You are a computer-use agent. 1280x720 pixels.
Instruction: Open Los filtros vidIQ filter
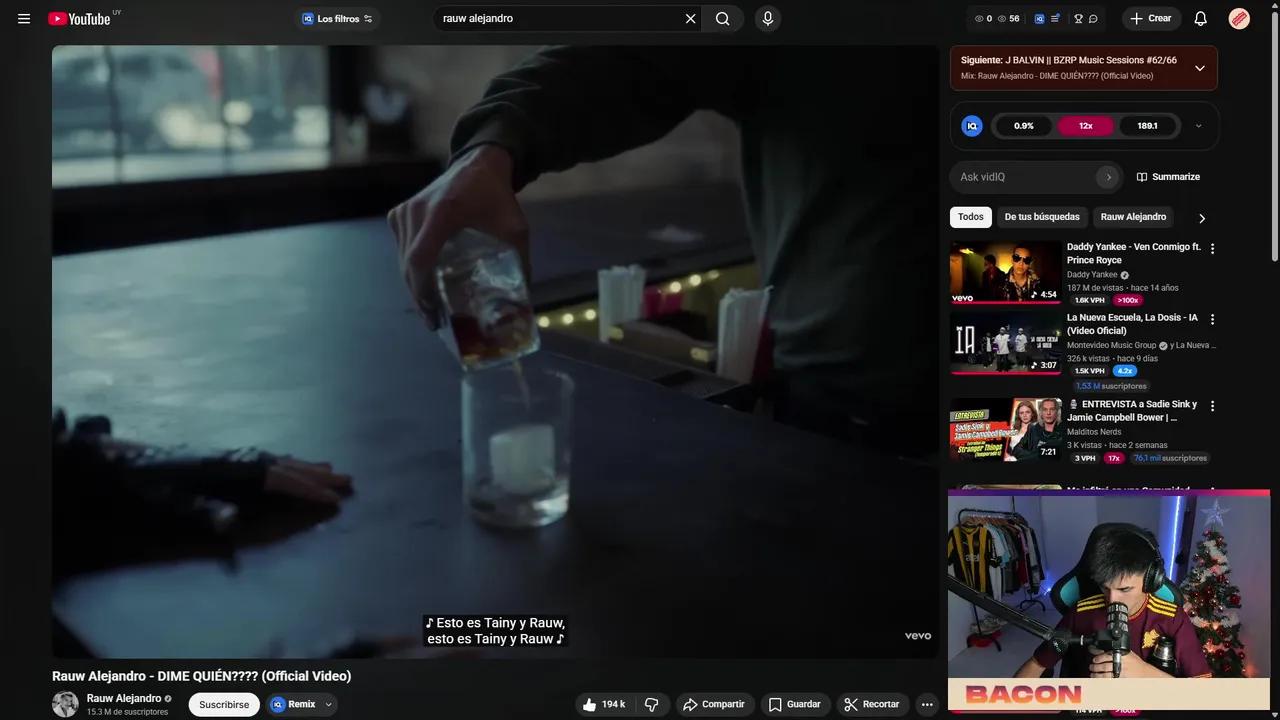[x=337, y=19]
